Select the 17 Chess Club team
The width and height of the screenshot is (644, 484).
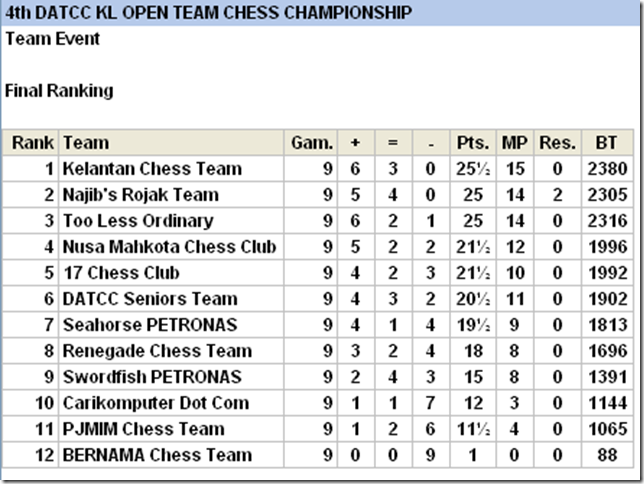click(x=121, y=273)
